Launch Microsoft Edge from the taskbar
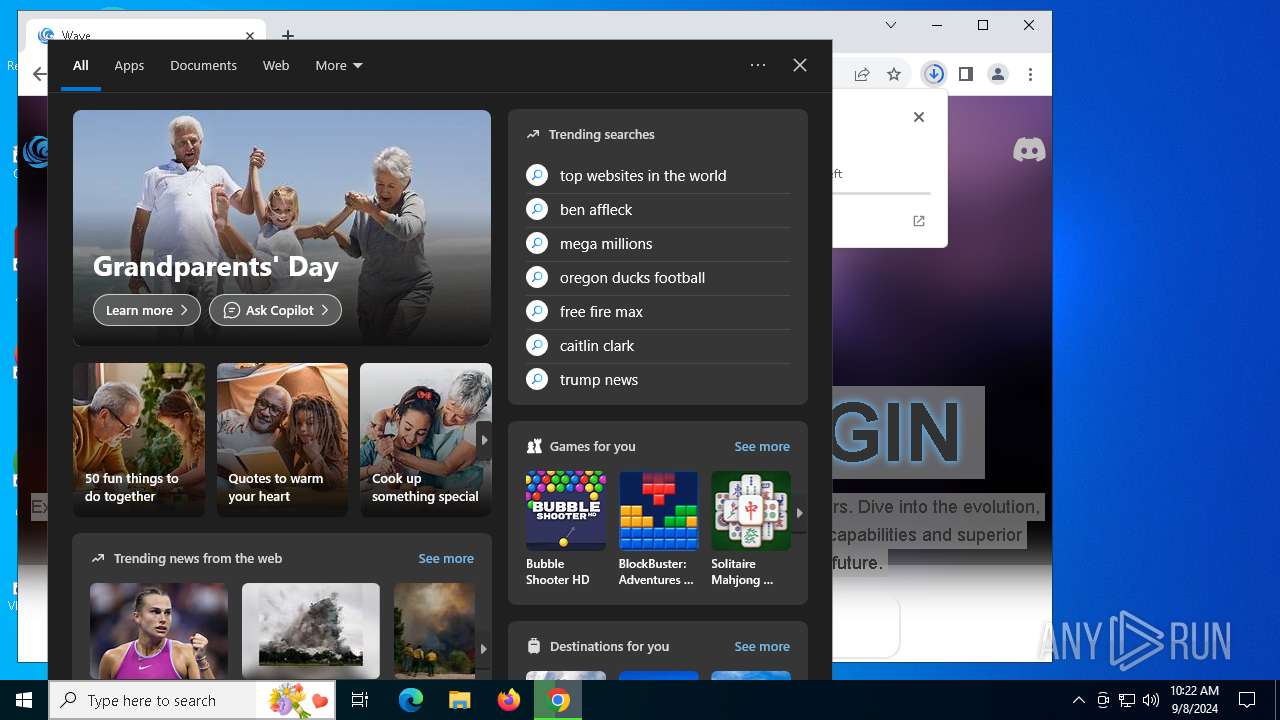Viewport: 1280px width, 720px height. tap(411, 700)
